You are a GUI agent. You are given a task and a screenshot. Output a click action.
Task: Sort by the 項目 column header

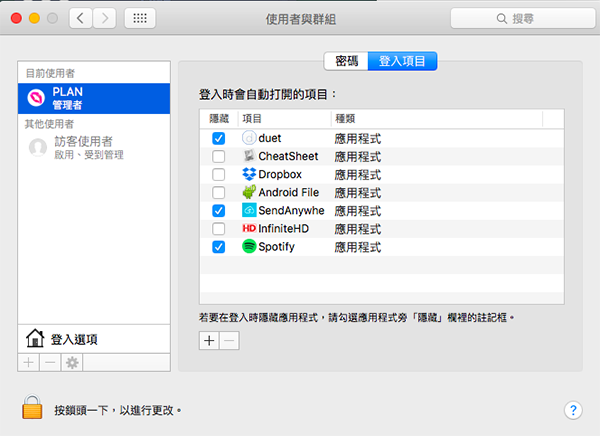pos(284,119)
